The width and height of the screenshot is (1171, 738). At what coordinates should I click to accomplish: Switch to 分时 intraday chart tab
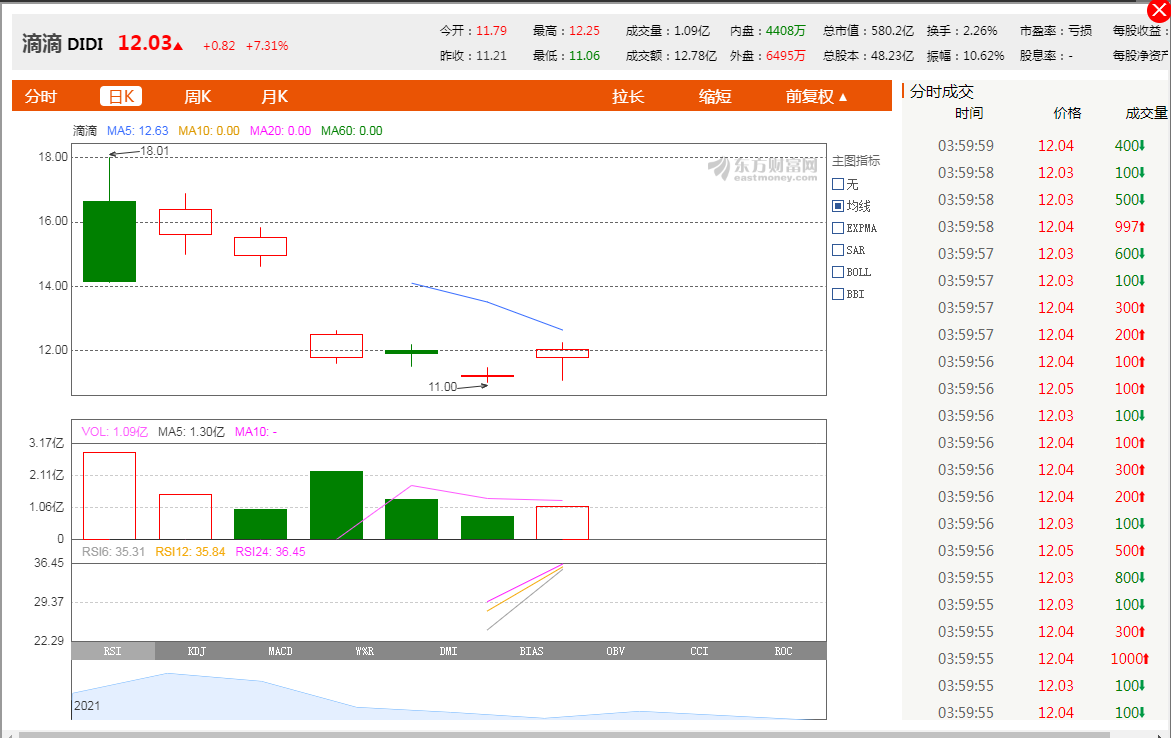point(41,96)
